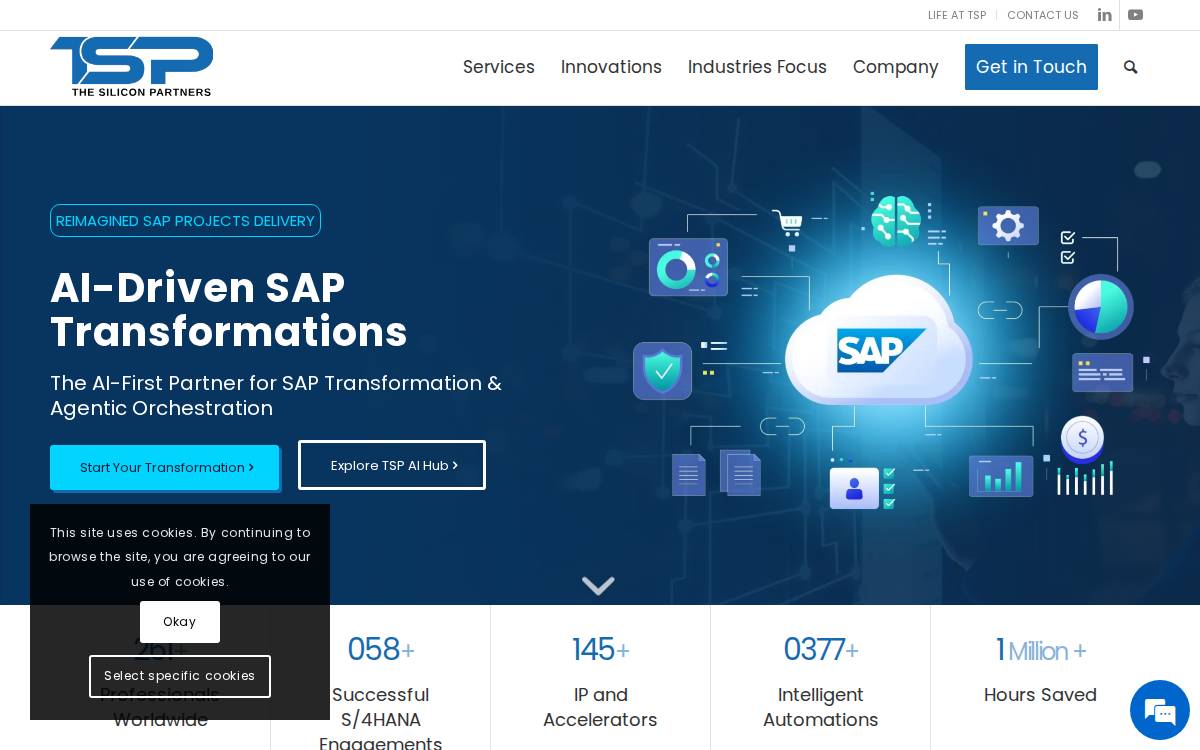
Task: Click the SAP cloud logo graphic
Action: click(x=879, y=340)
